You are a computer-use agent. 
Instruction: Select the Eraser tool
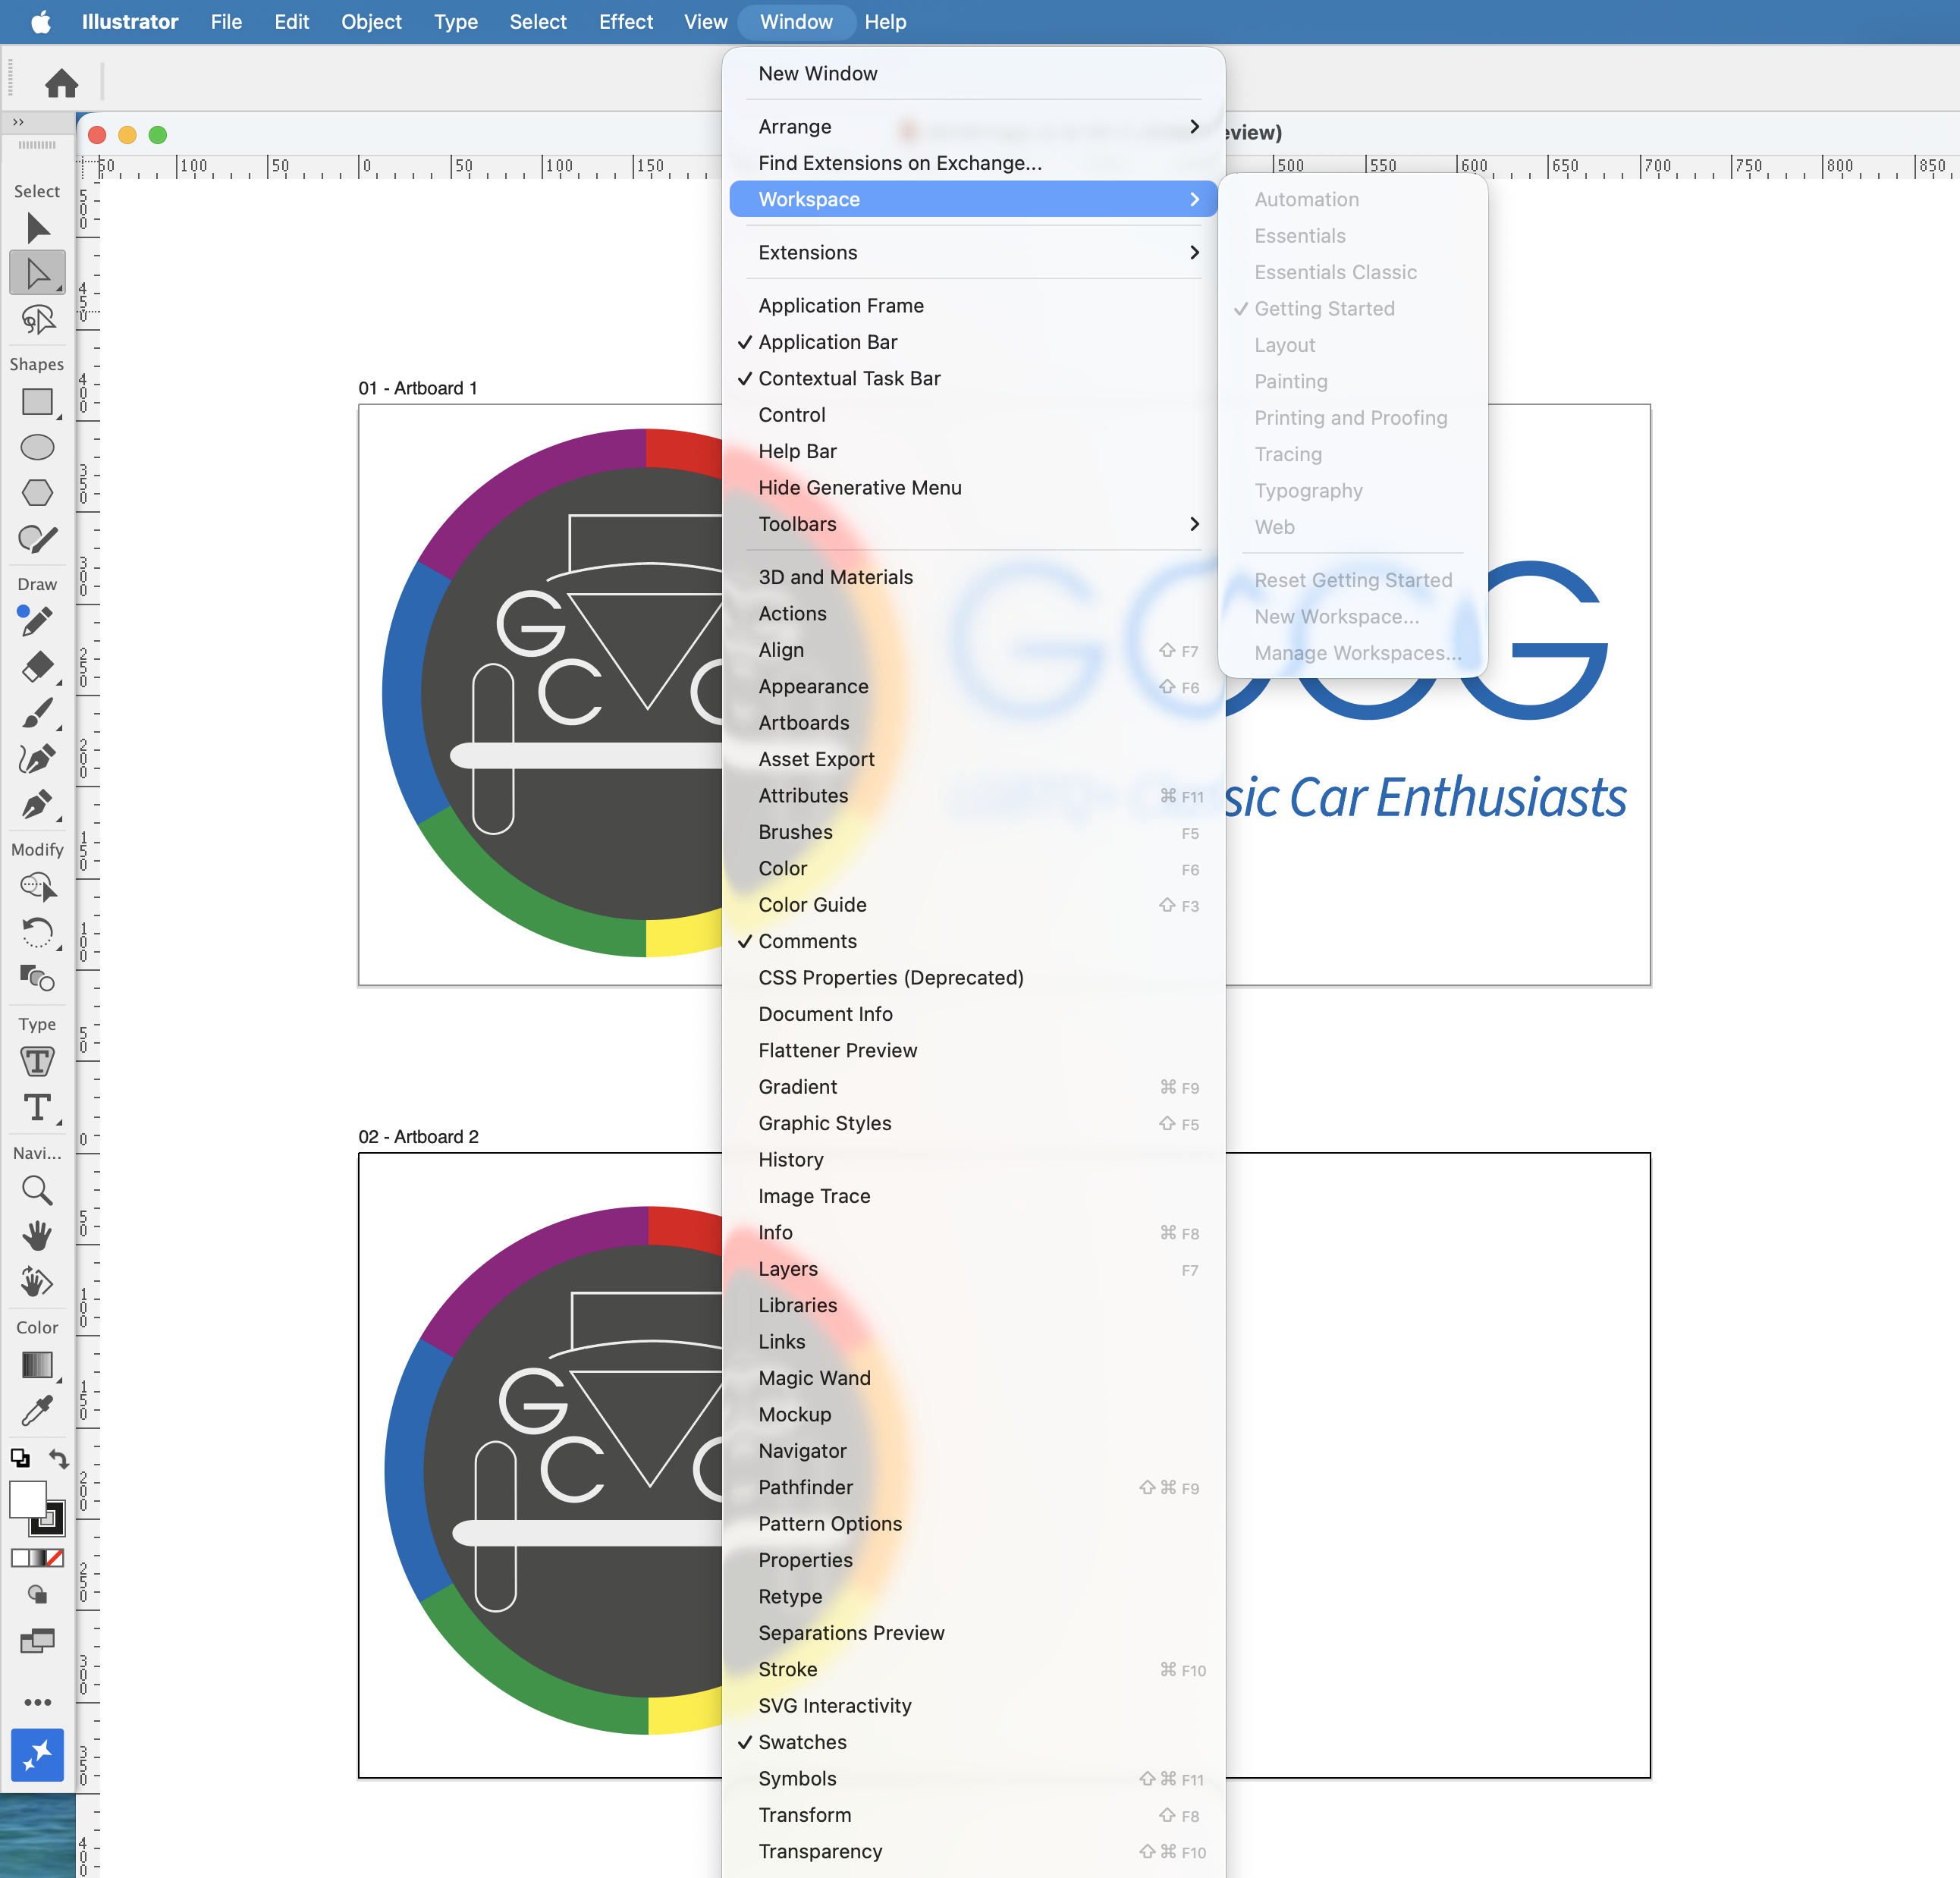coord(37,667)
